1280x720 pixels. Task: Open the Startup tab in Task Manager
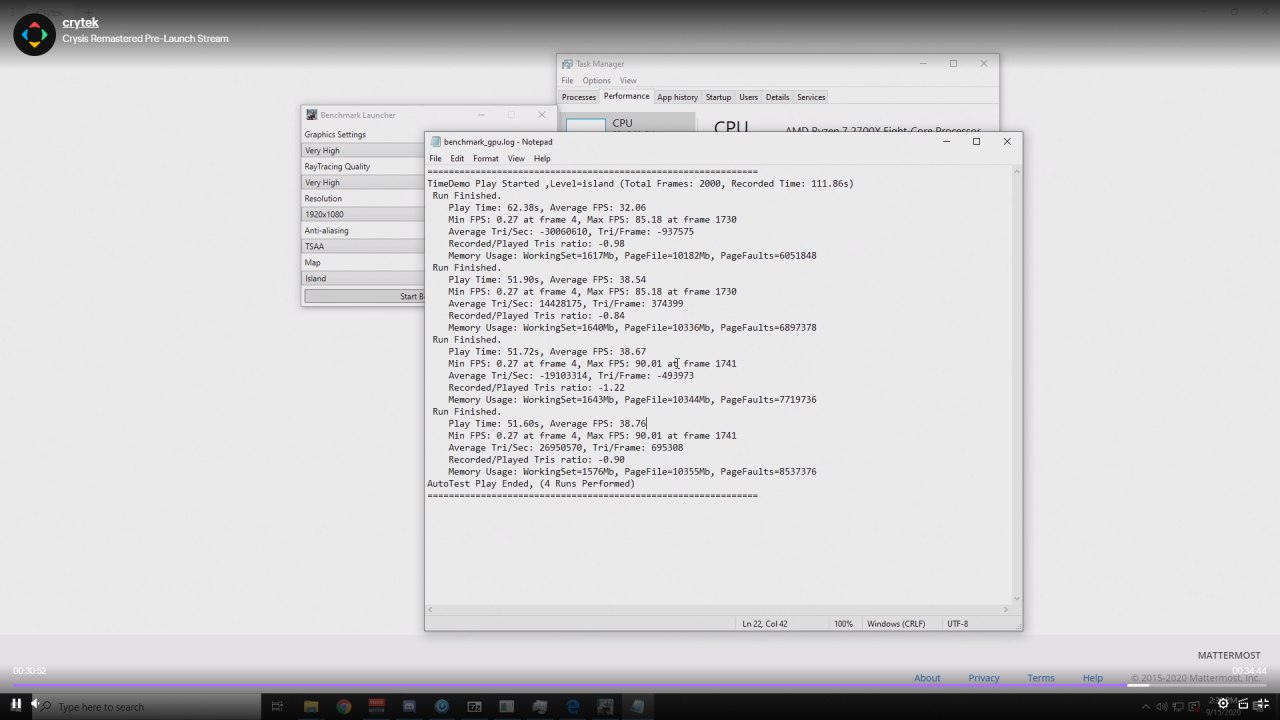718,97
